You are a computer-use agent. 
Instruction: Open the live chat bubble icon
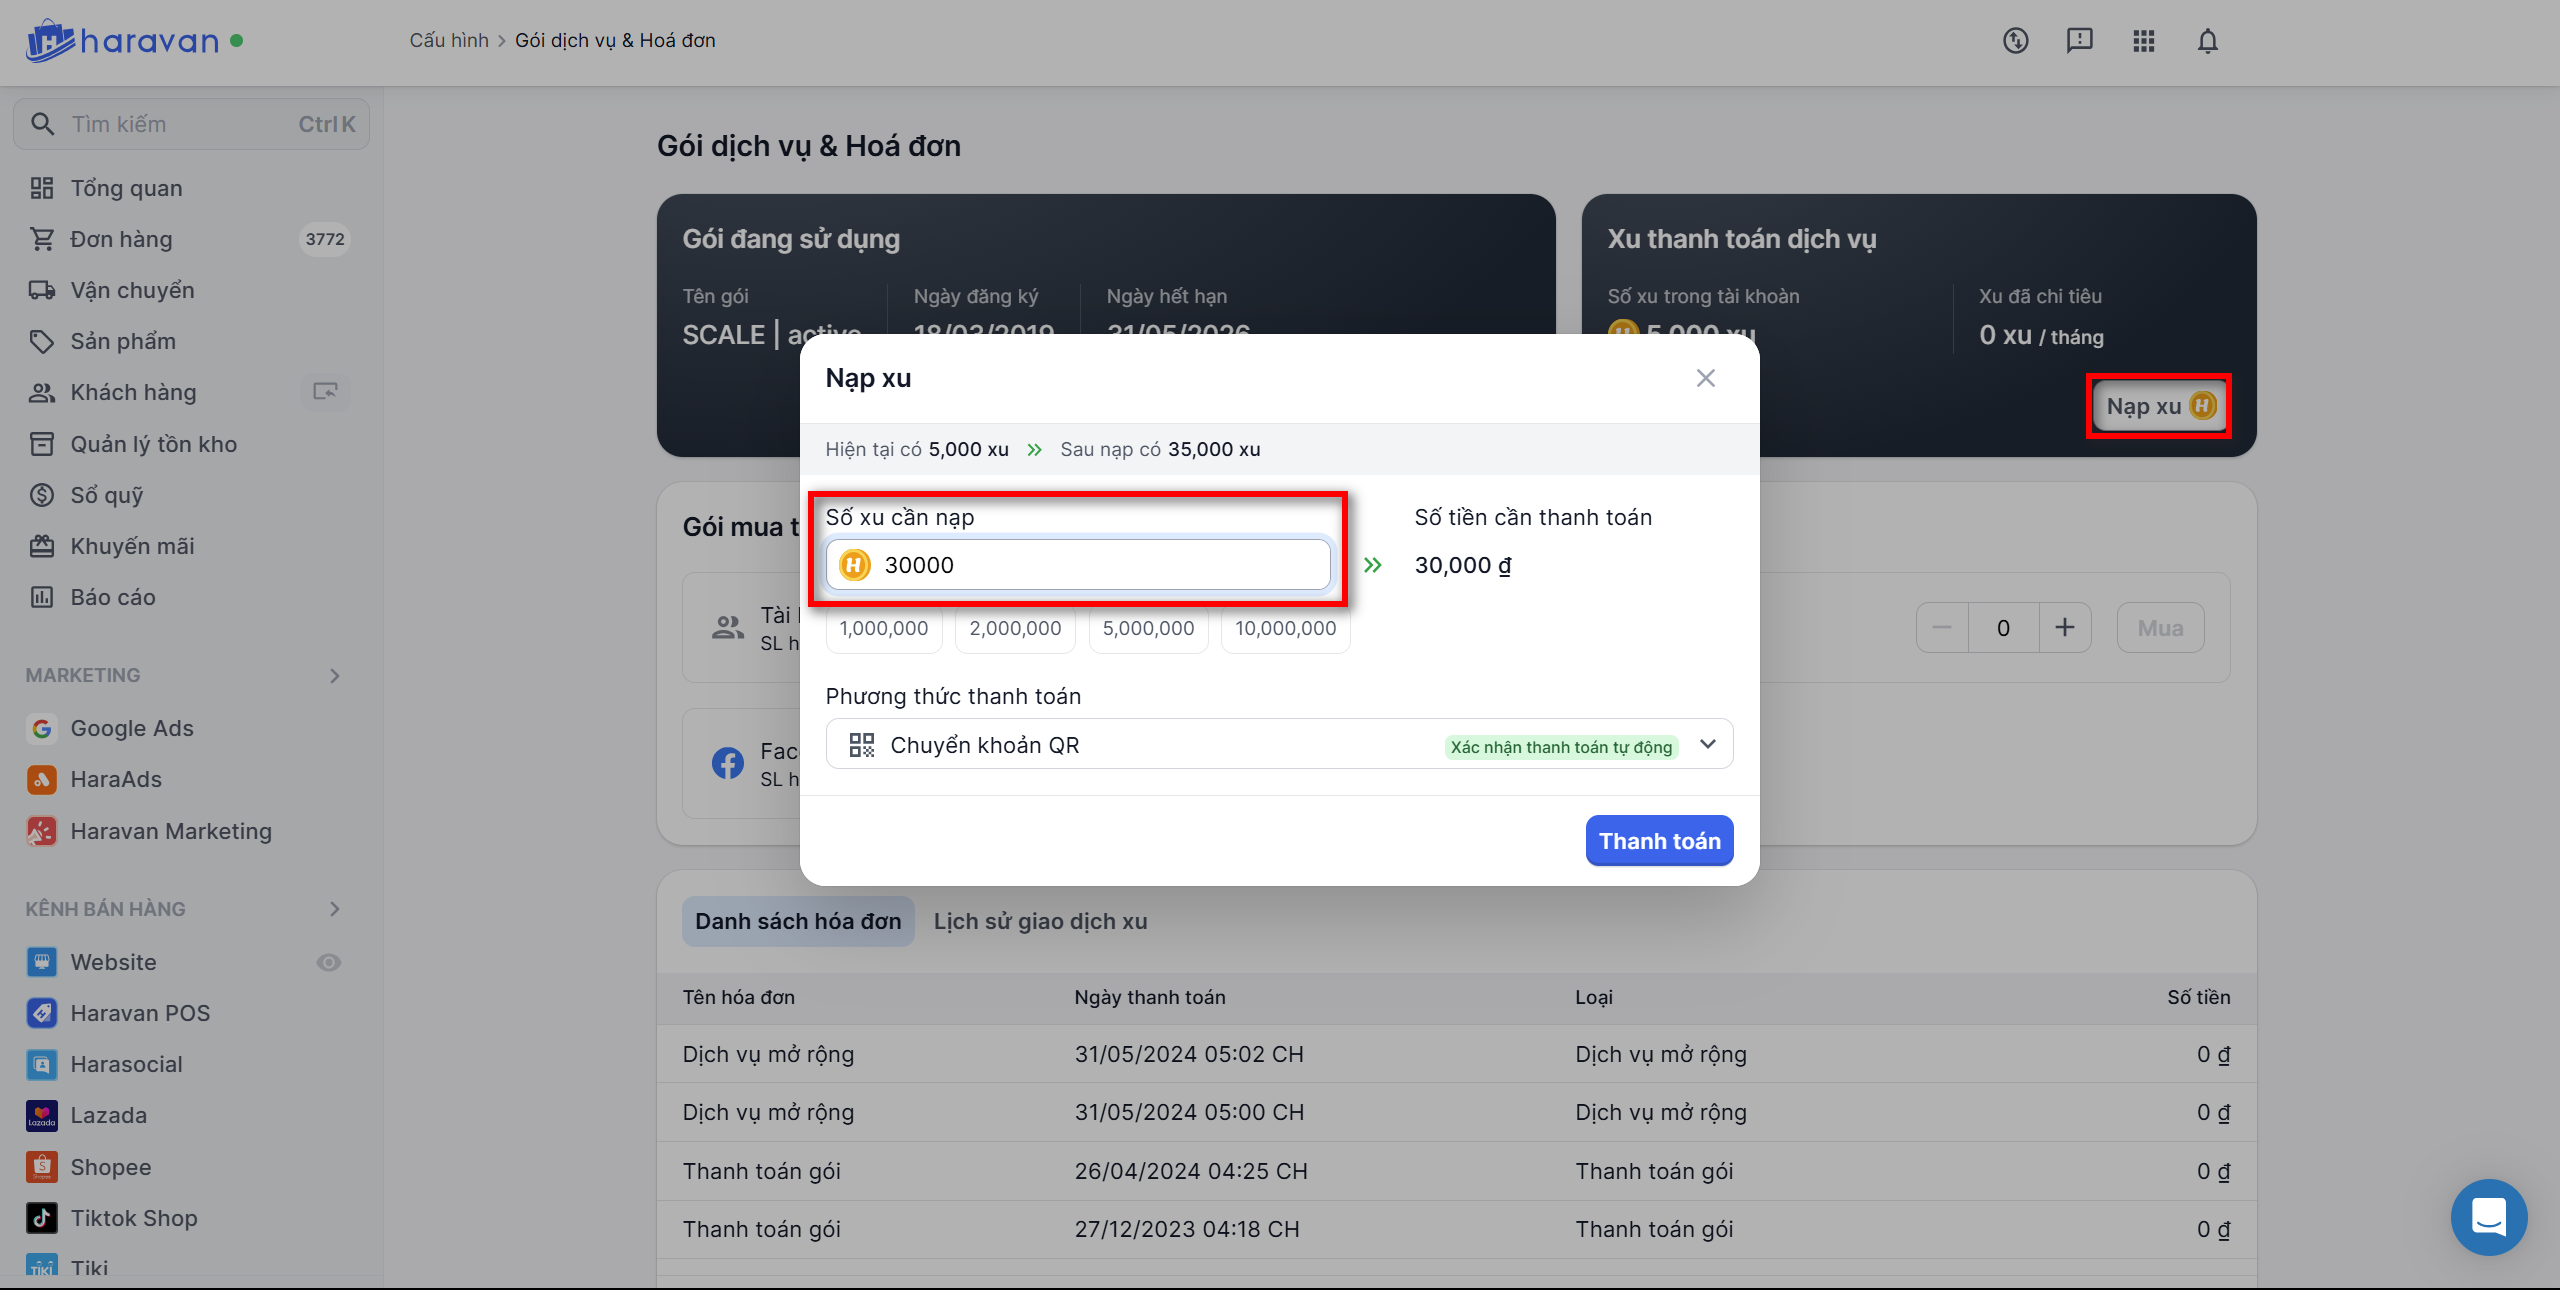(2488, 1217)
